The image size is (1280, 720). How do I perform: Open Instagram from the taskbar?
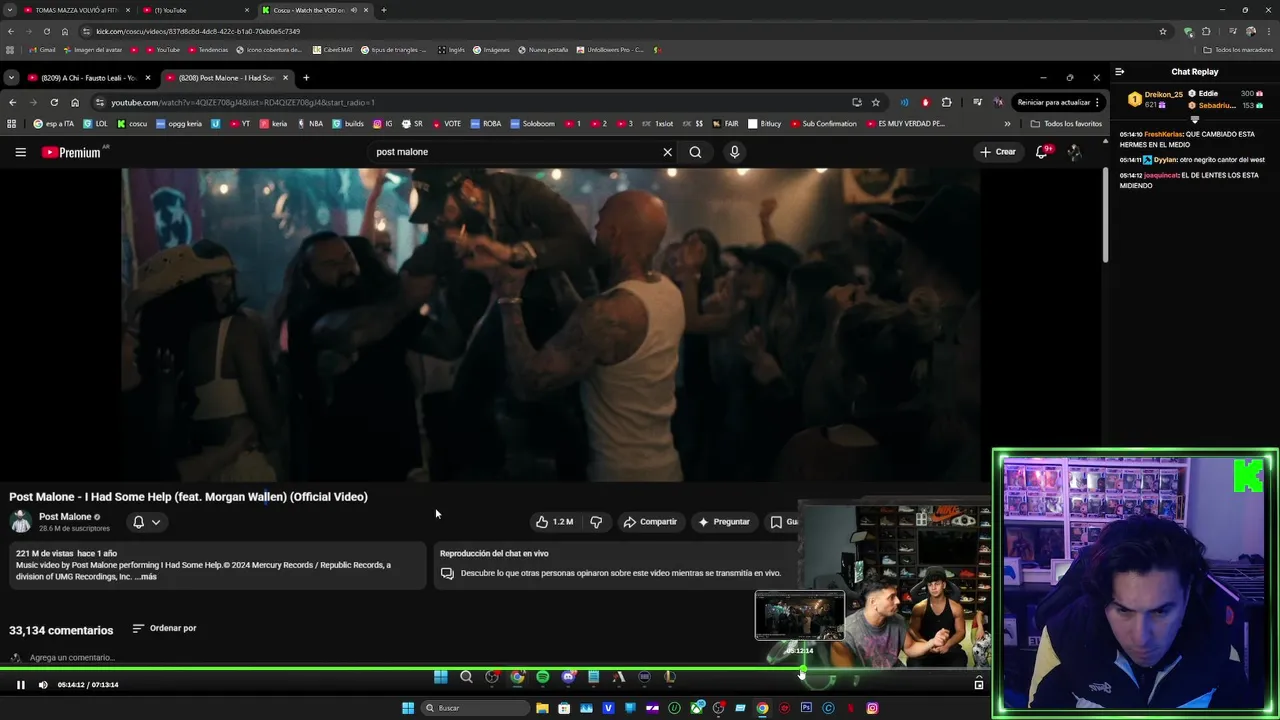pyautogui.click(x=872, y=708)
